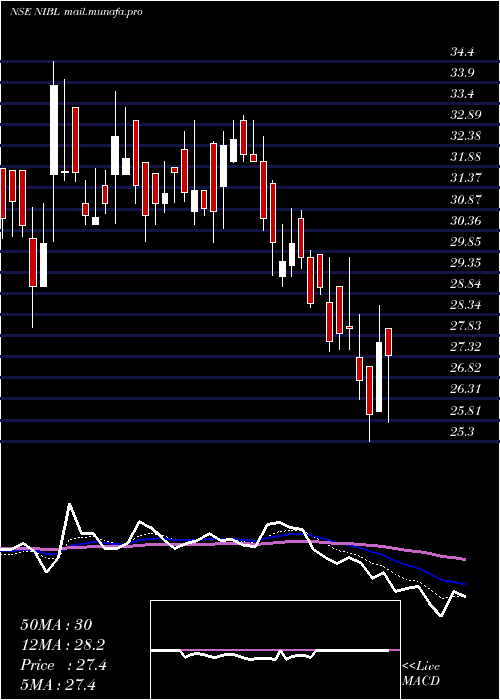Click the 31.88 price axis label
Image resolution: width=500 pixels, height=700 pixels.
pyautogui.click(x=466, y=158)
